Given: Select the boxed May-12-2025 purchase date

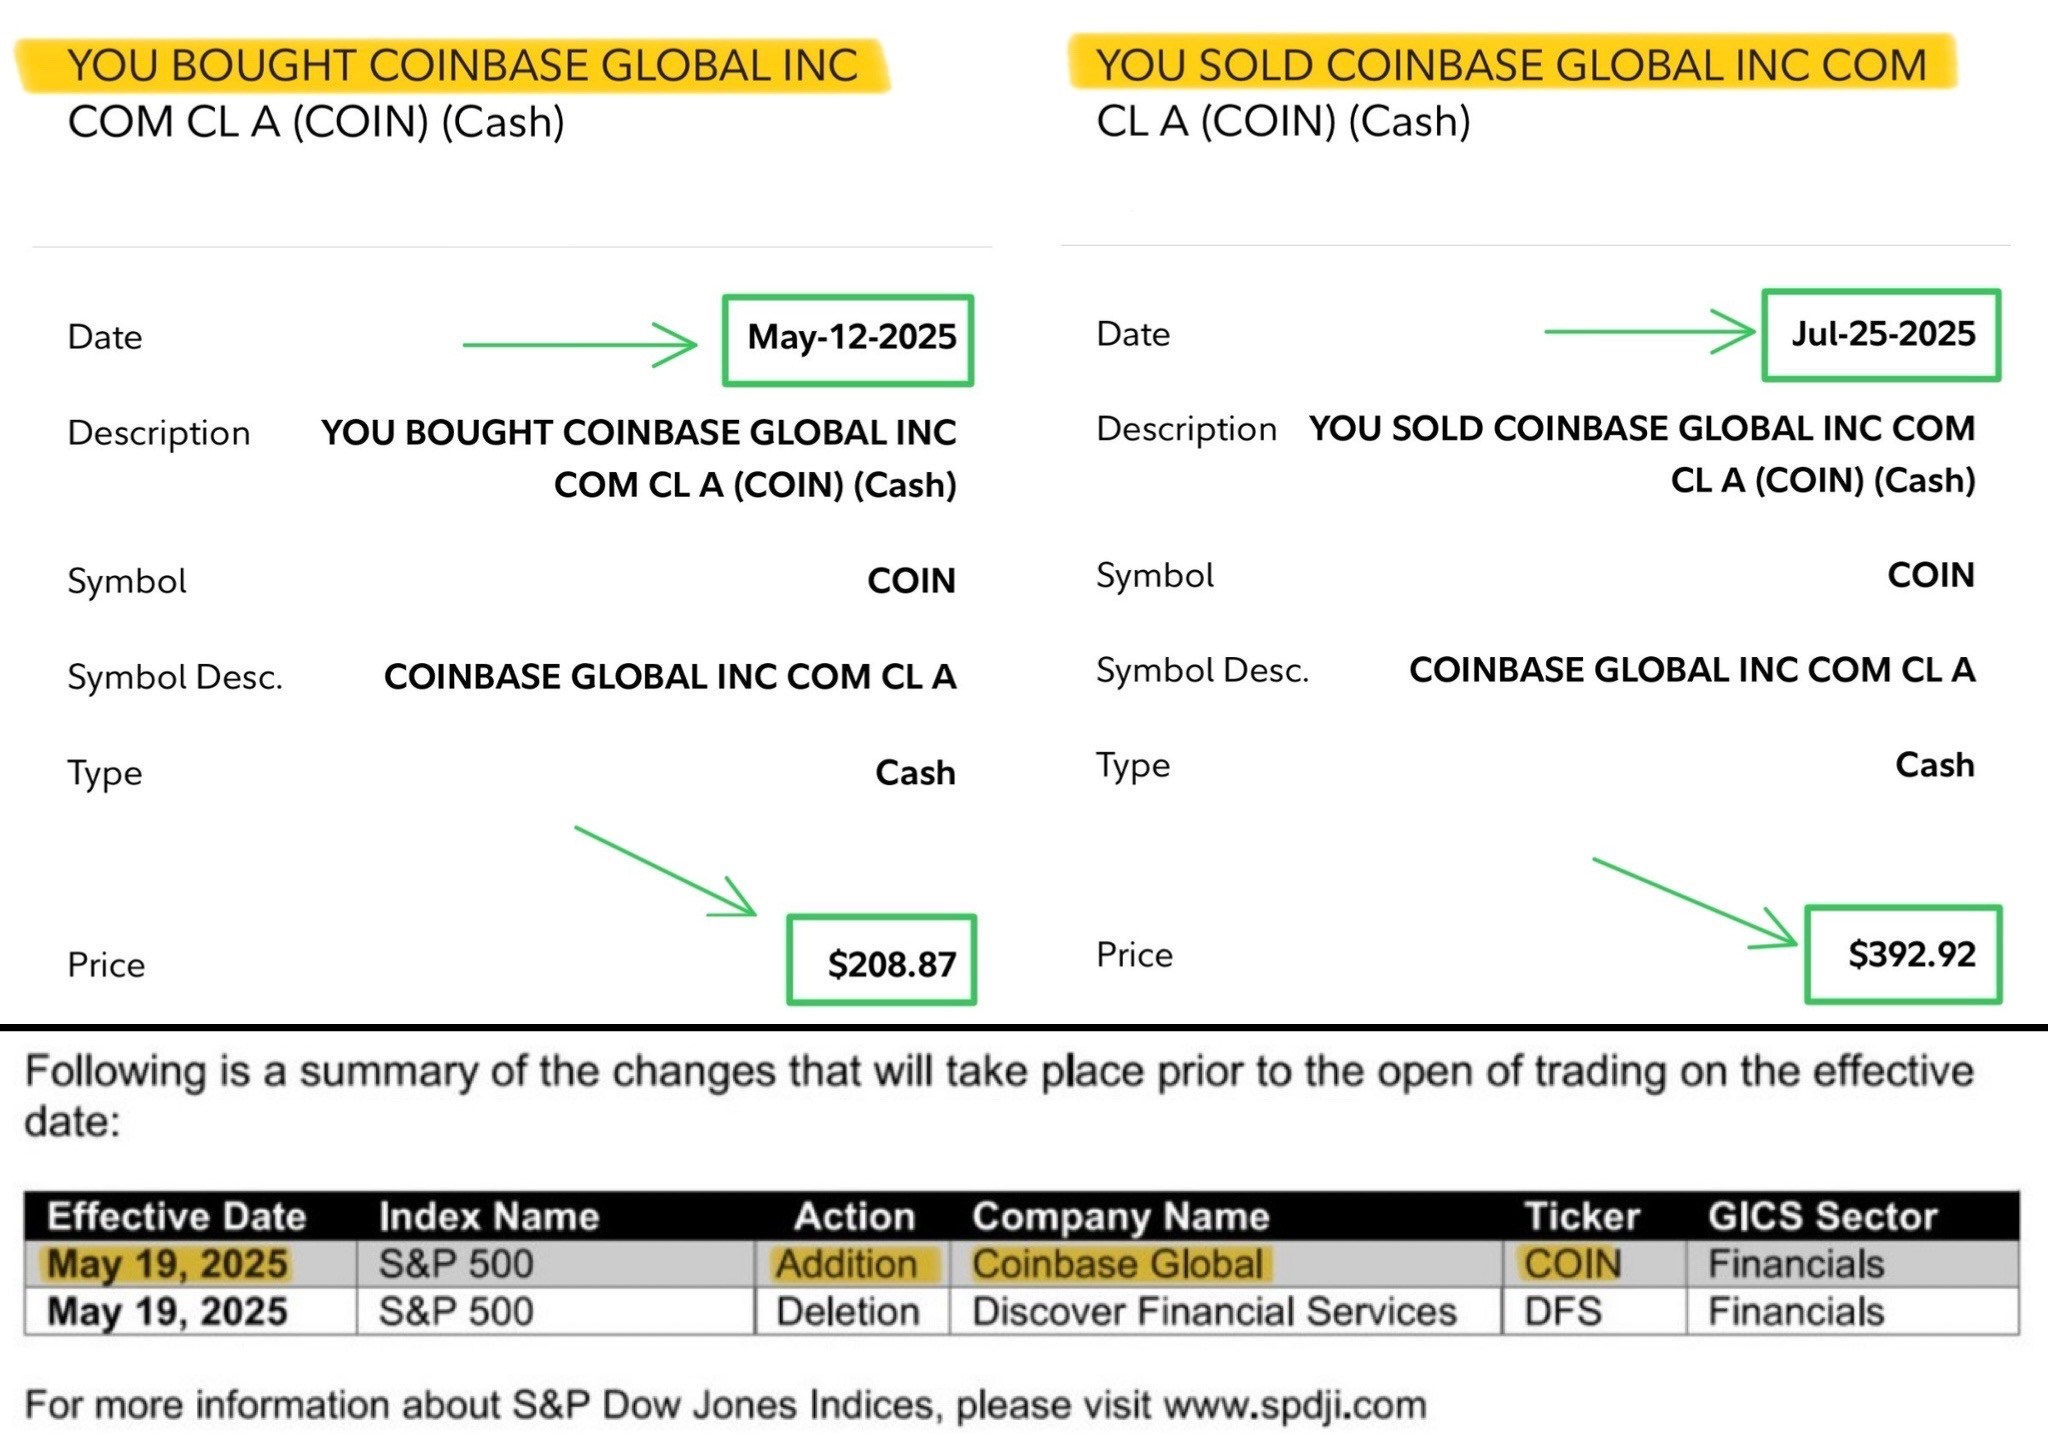Looking at the screenshot, I should click(x=848, y=339).
